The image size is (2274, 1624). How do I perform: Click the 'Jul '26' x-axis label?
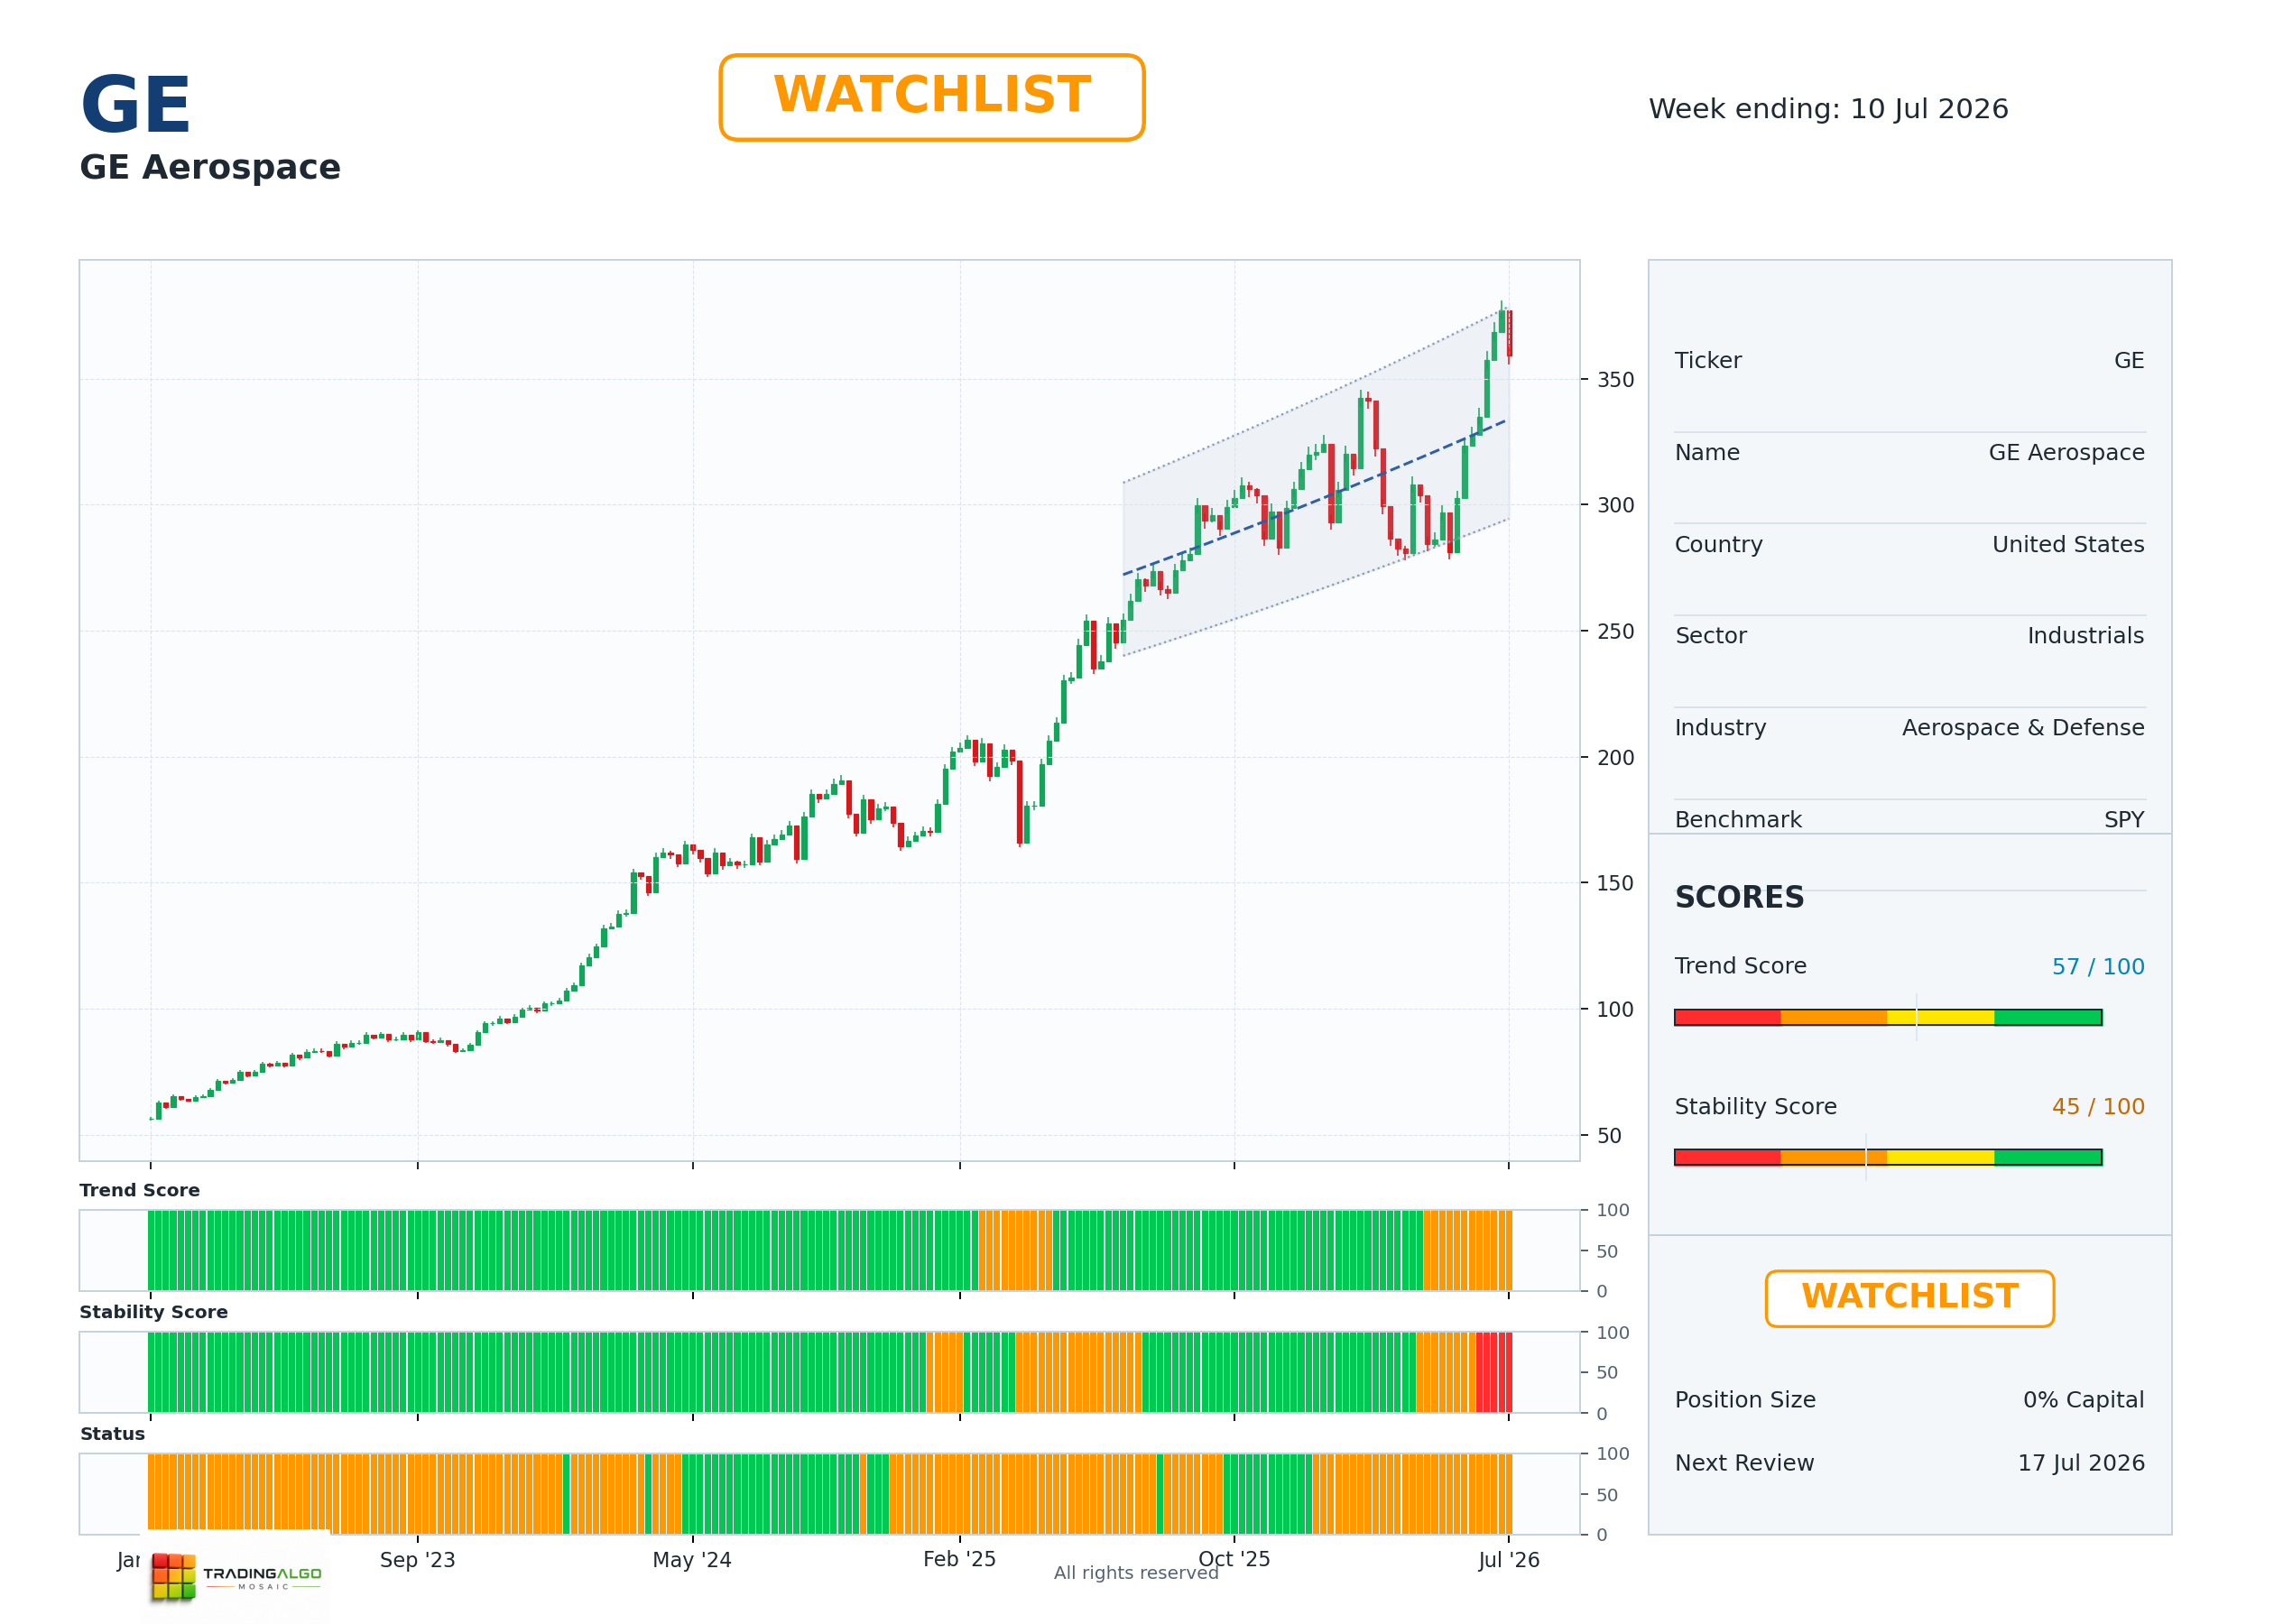click(1508, 1559)
